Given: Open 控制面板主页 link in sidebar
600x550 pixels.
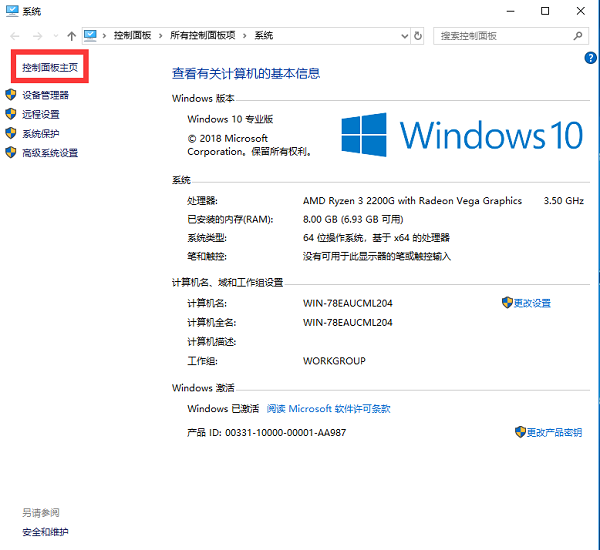Looking at the screenshot, I should tap(50, 68).
